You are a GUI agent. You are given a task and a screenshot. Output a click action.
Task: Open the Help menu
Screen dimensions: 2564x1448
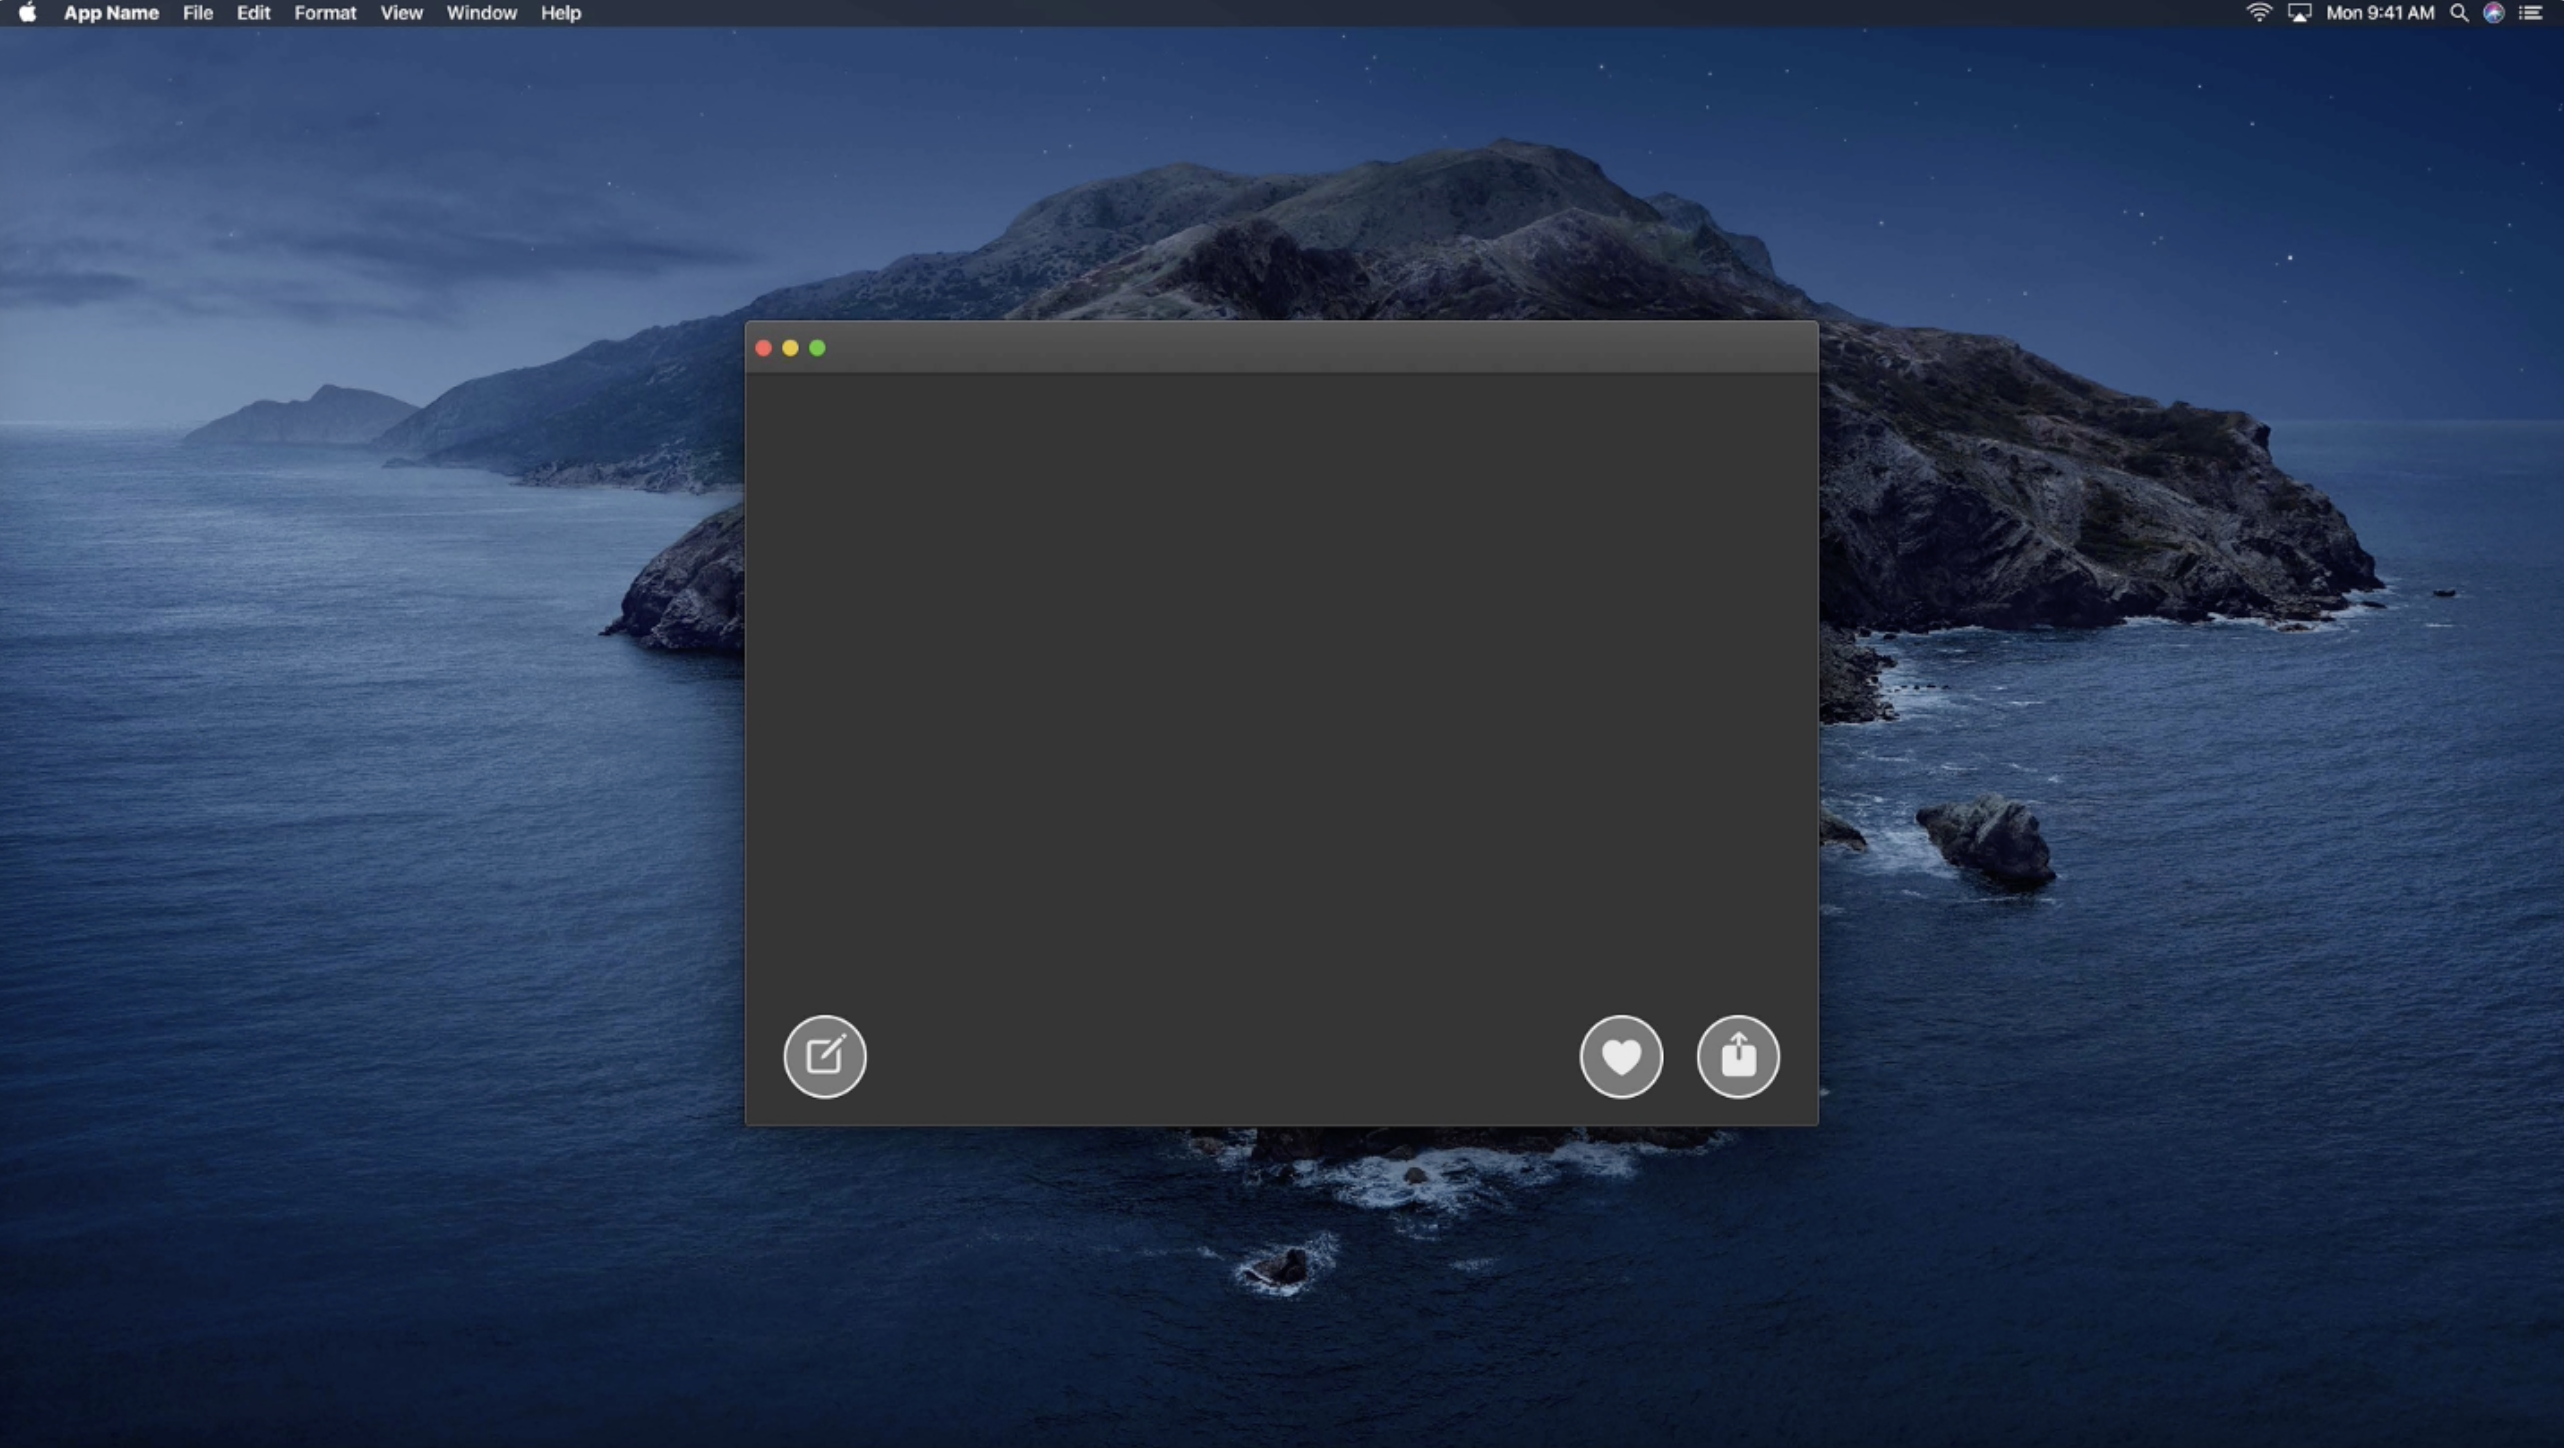click(560, 13)
